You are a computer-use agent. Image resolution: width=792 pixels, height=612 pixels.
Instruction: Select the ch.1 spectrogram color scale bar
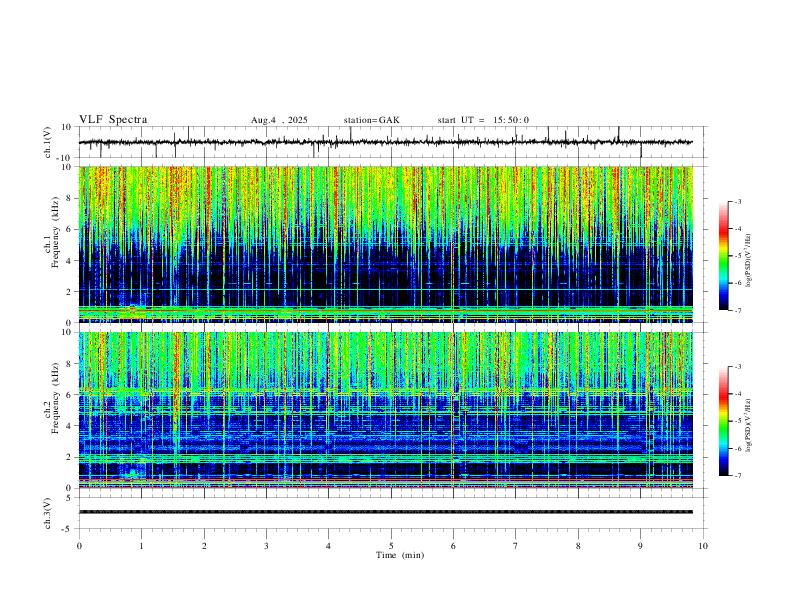723,256
